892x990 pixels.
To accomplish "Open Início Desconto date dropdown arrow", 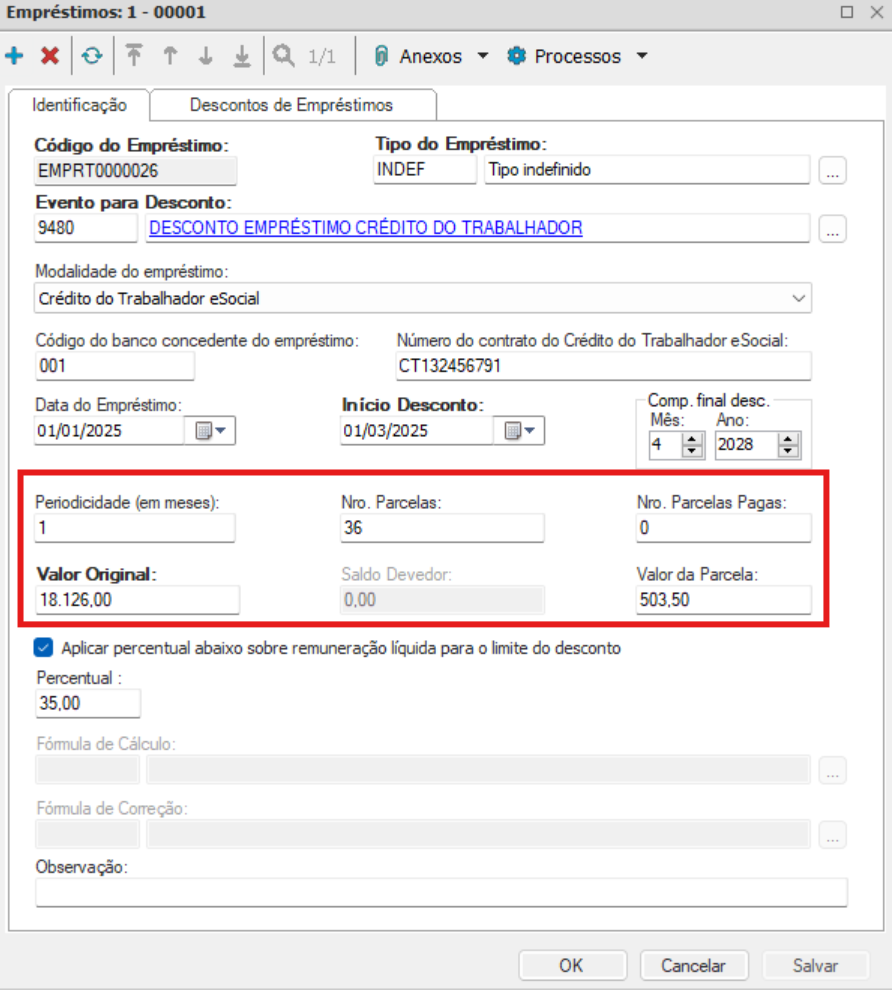I will (x=530, y=431).
